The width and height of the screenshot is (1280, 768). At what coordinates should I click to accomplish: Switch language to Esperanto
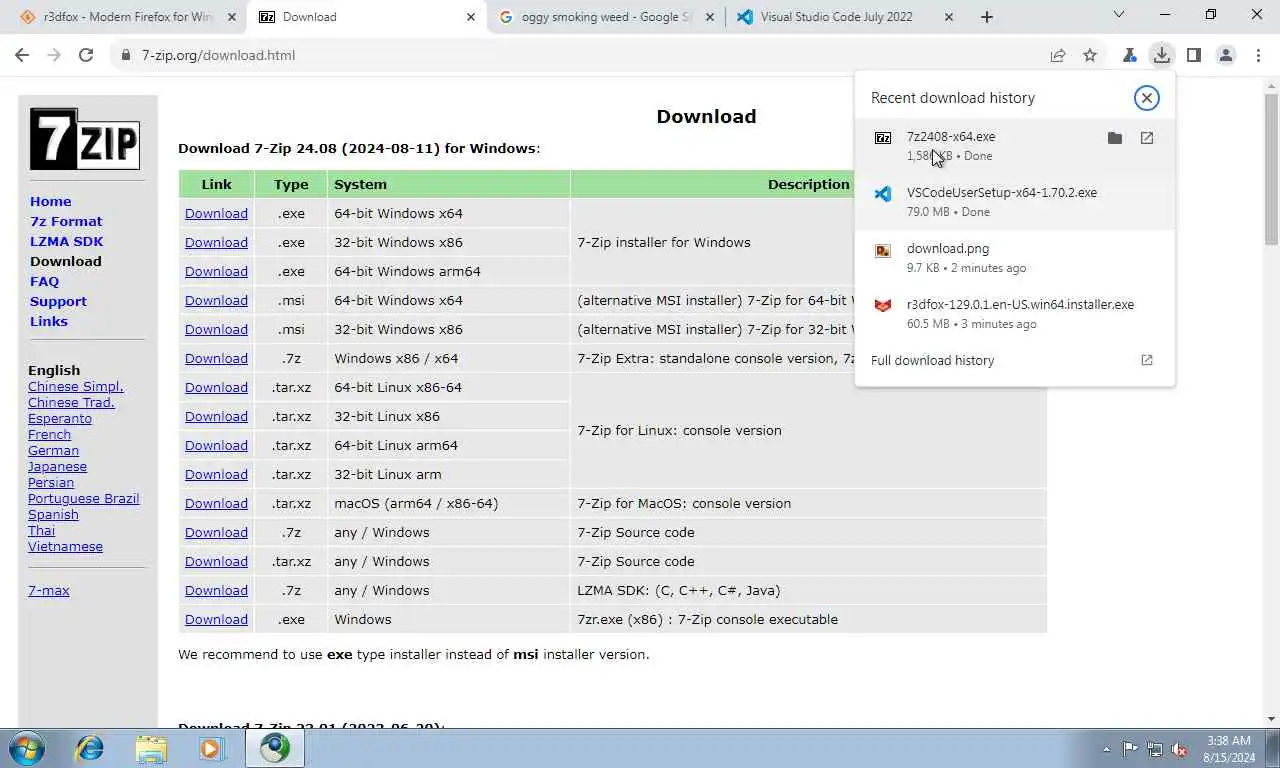60,419
